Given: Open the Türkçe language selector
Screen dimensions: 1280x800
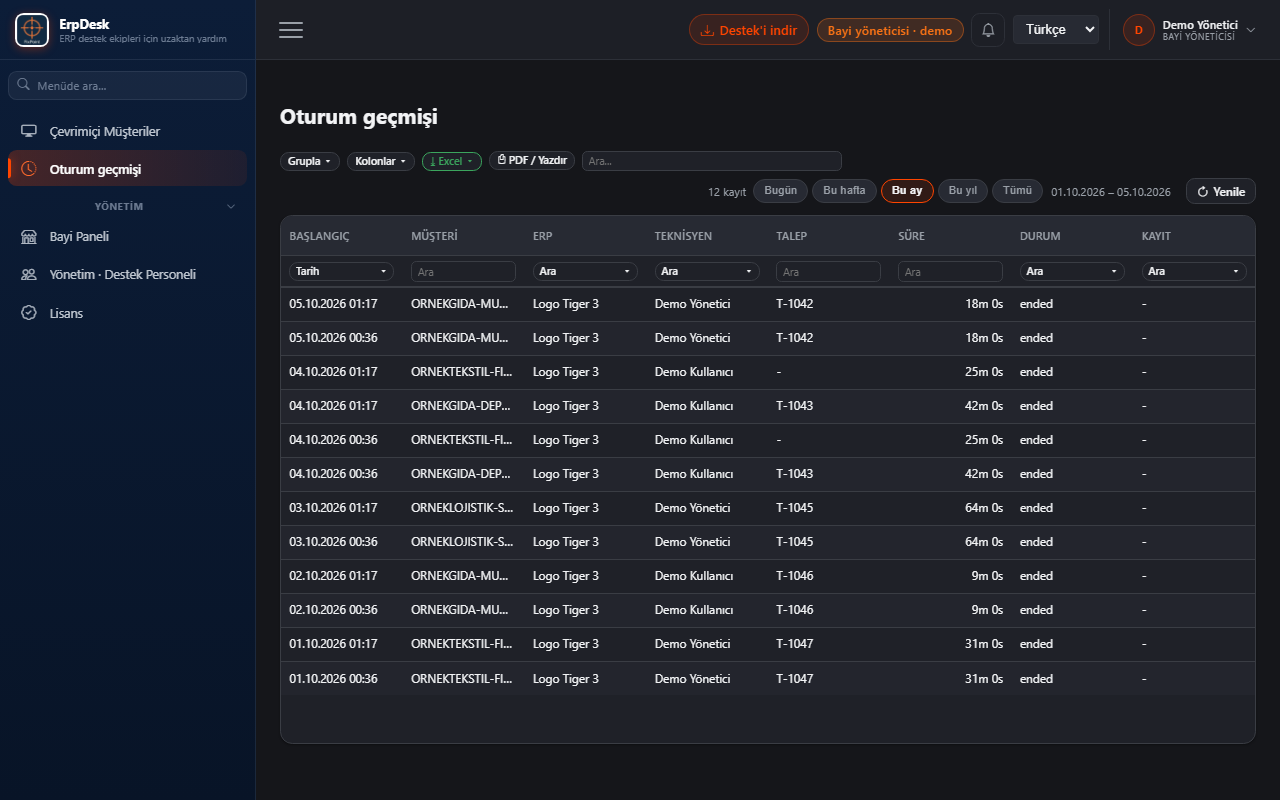Looking at the screenshot, I should [1056, 30].
